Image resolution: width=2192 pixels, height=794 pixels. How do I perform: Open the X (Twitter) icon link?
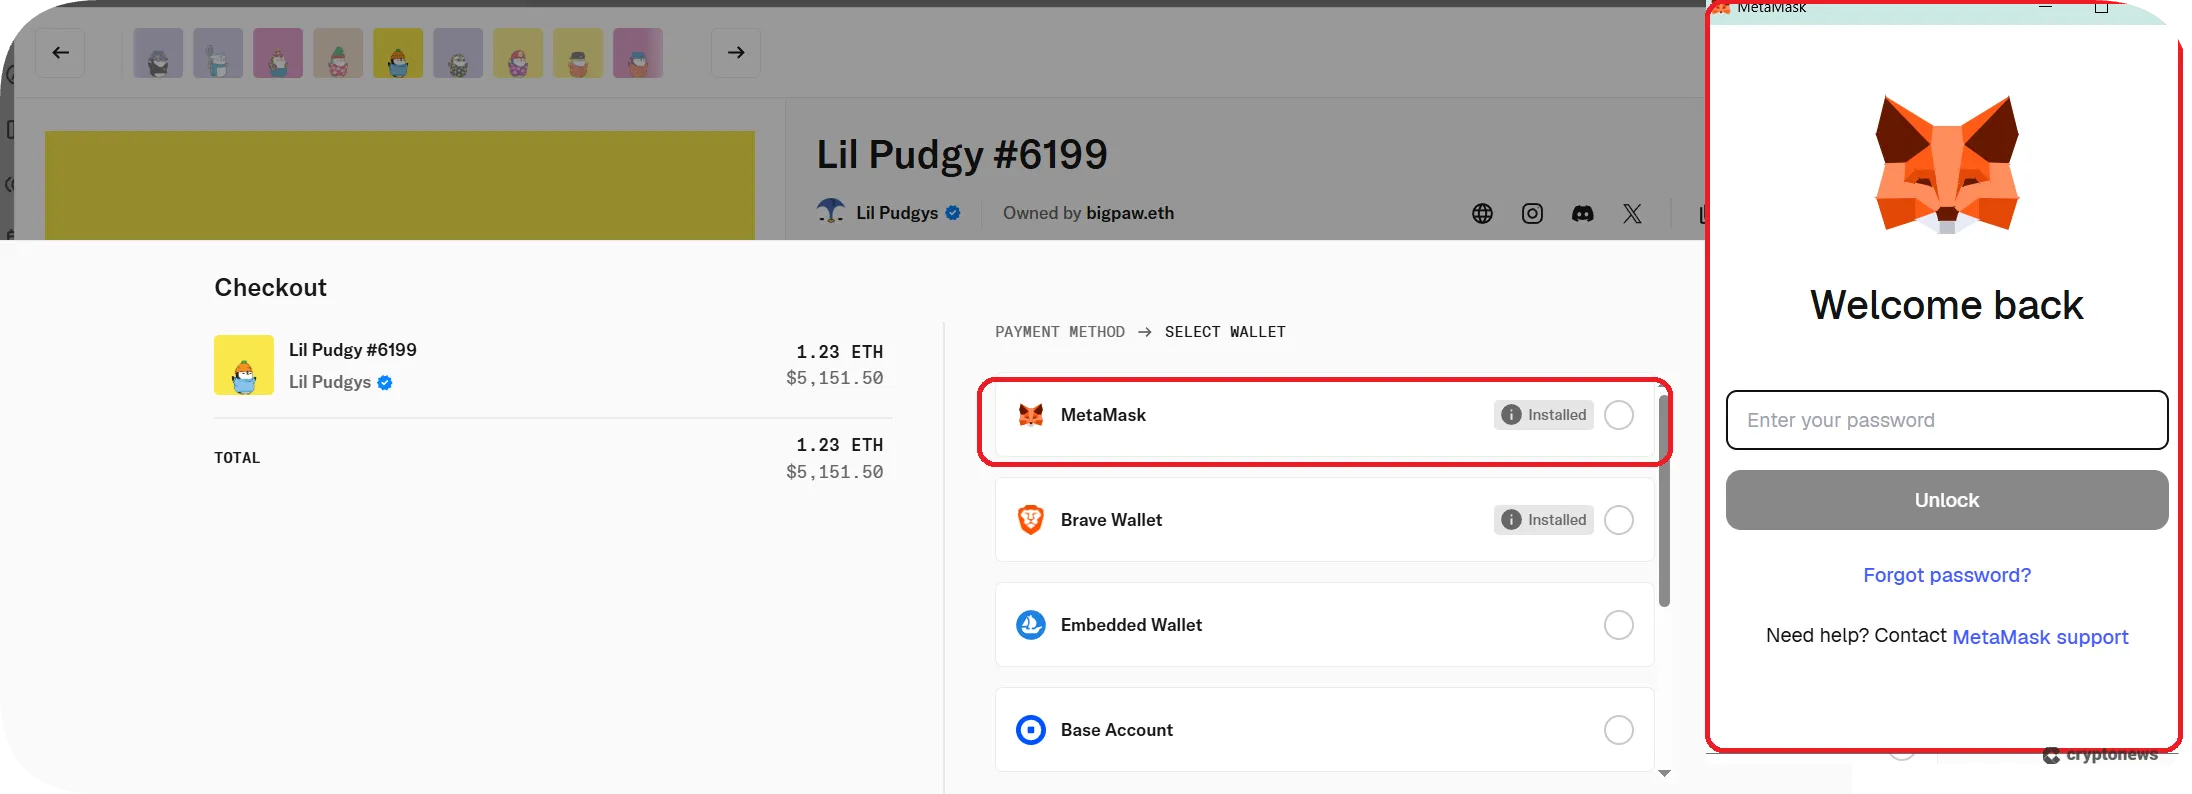[1632, 213]
